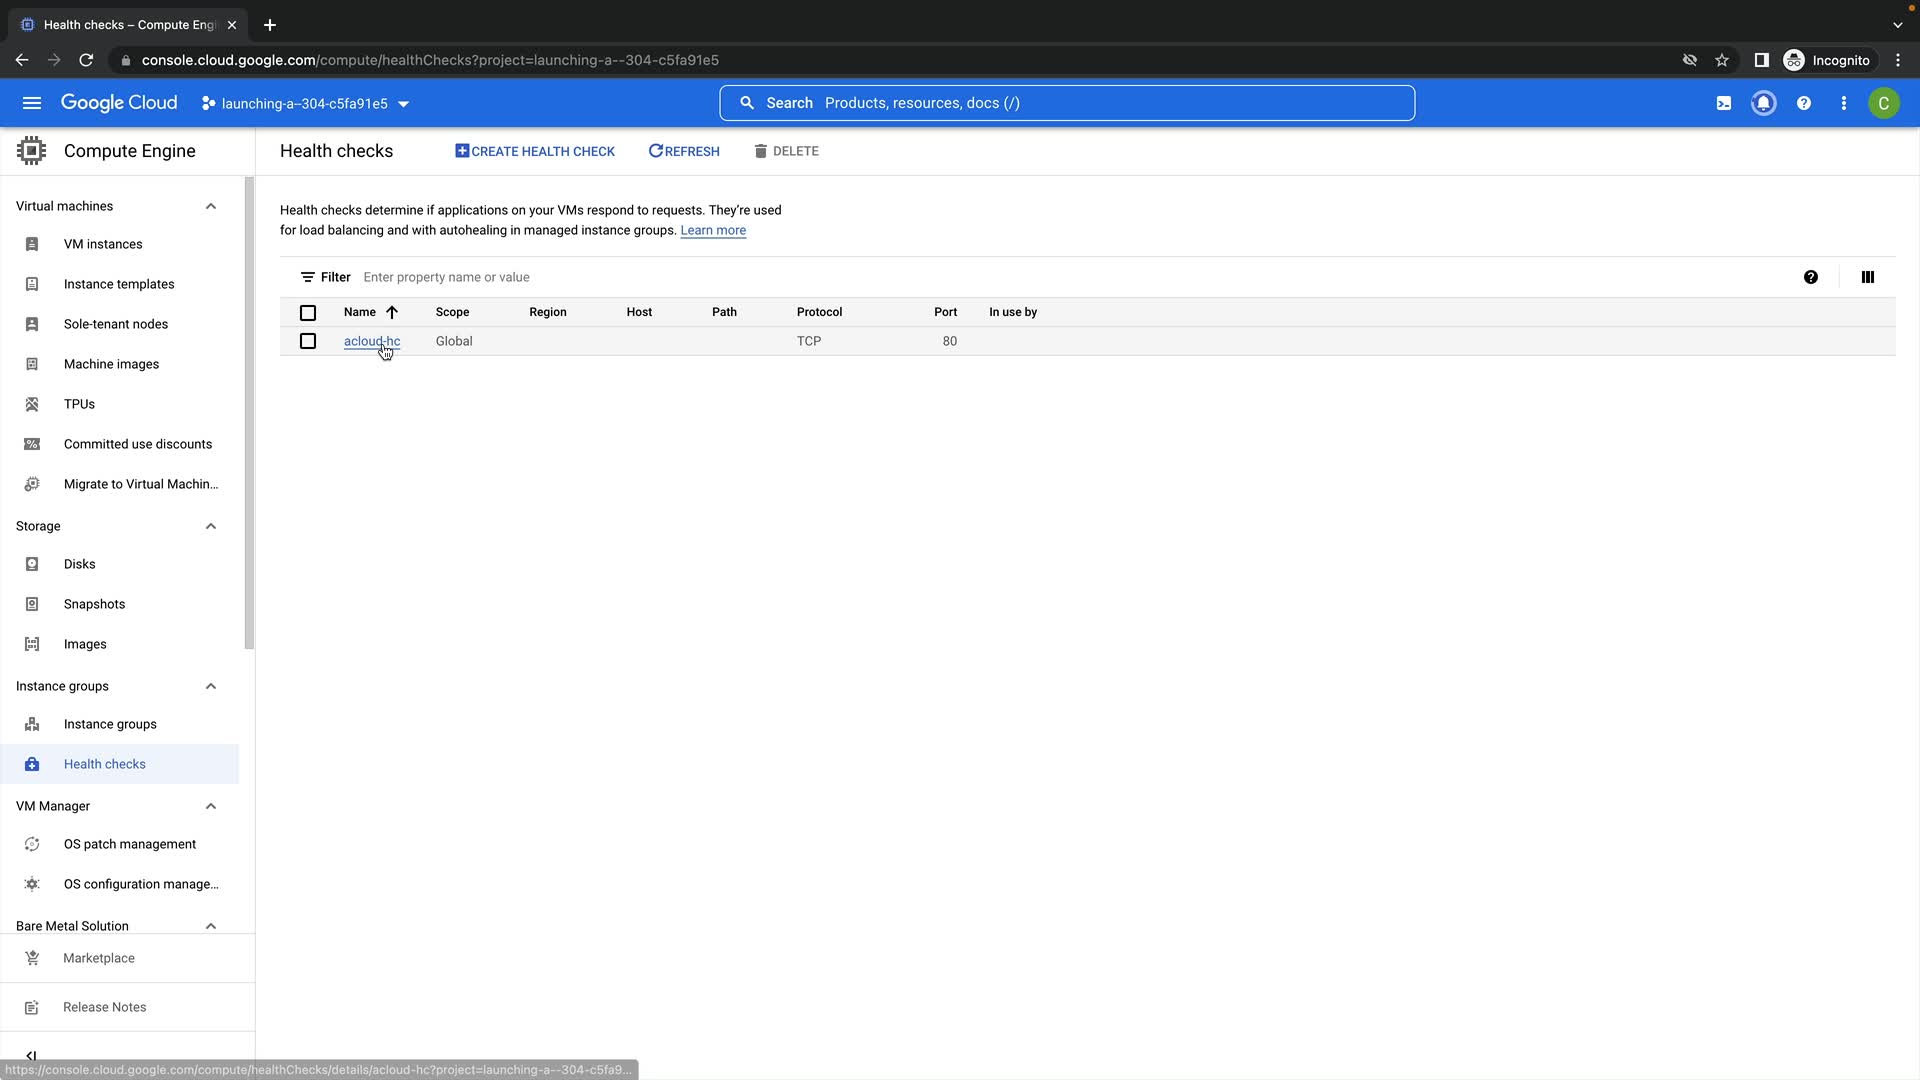Collapse the side panel arrow icon

pyautogui.click(x=31, y=1055)
